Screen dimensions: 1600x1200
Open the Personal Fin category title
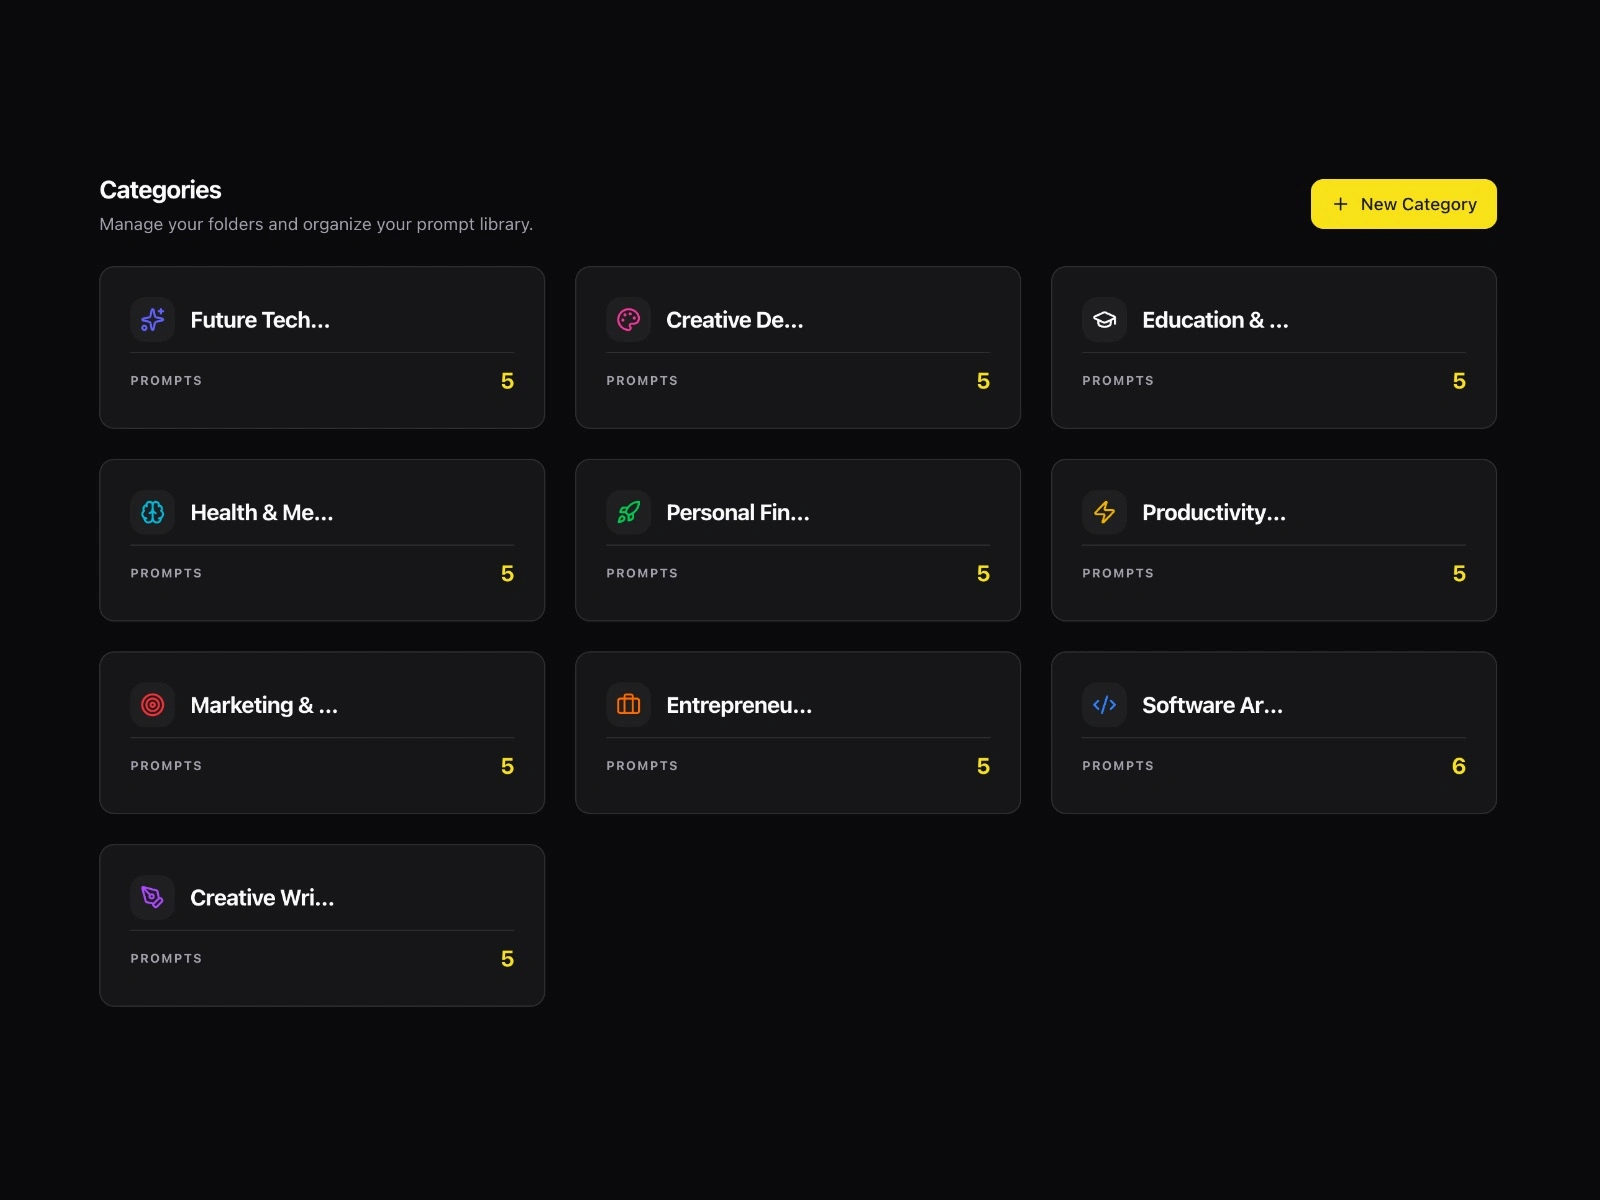(x=737, y=513)
